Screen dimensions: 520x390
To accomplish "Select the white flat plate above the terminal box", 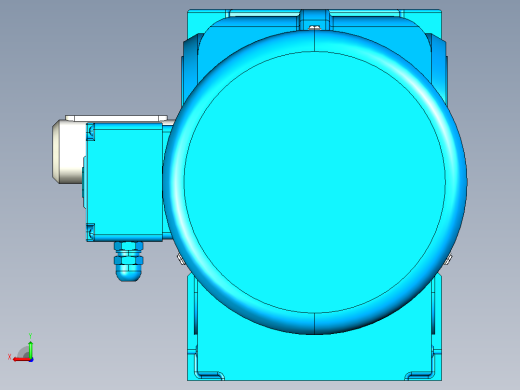I will [x=116, y=118].
